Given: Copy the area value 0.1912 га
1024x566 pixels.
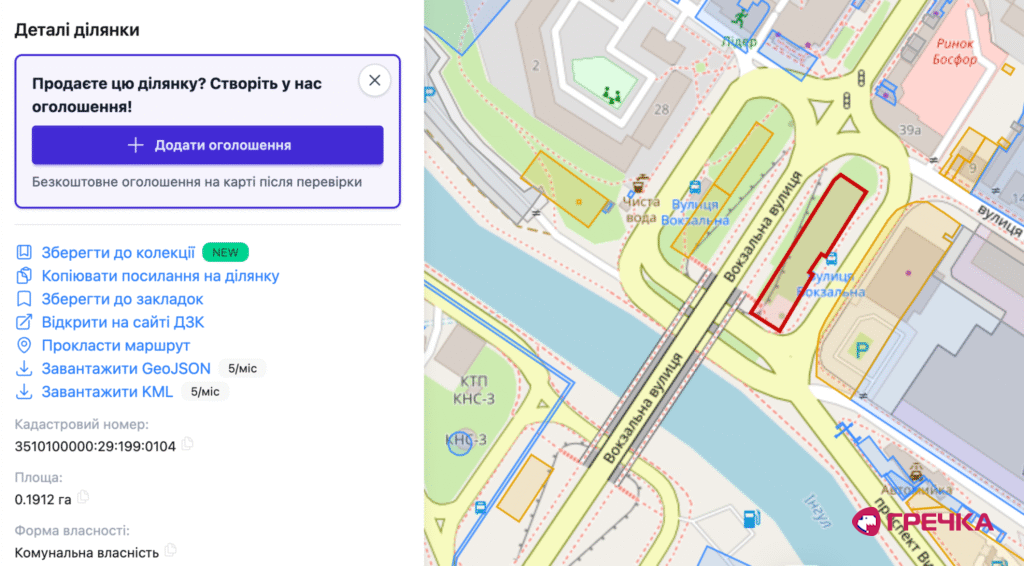Looking at the screenshot, I should (83, 497).
